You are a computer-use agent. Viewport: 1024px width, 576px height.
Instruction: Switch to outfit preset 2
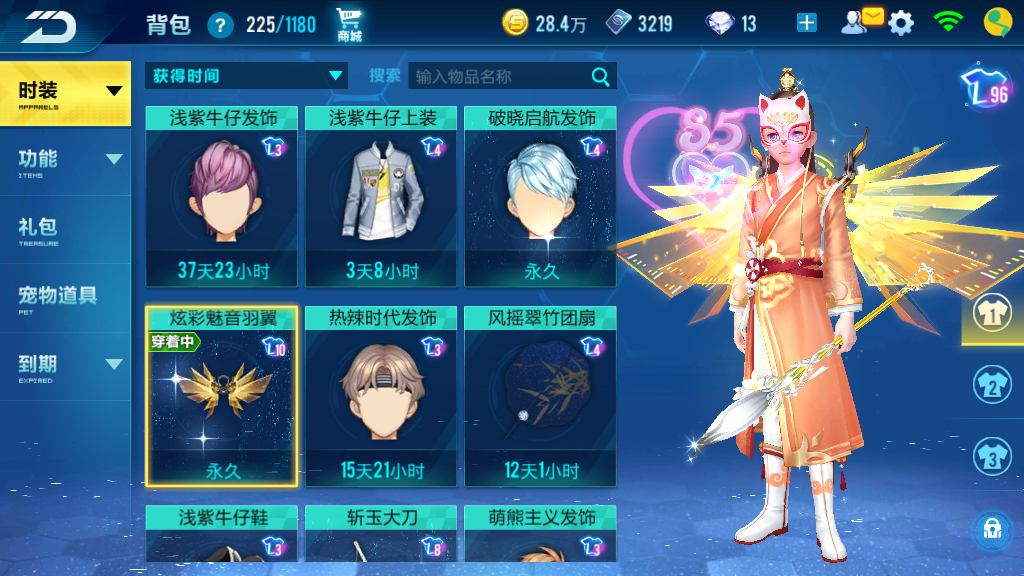[992, 385]
